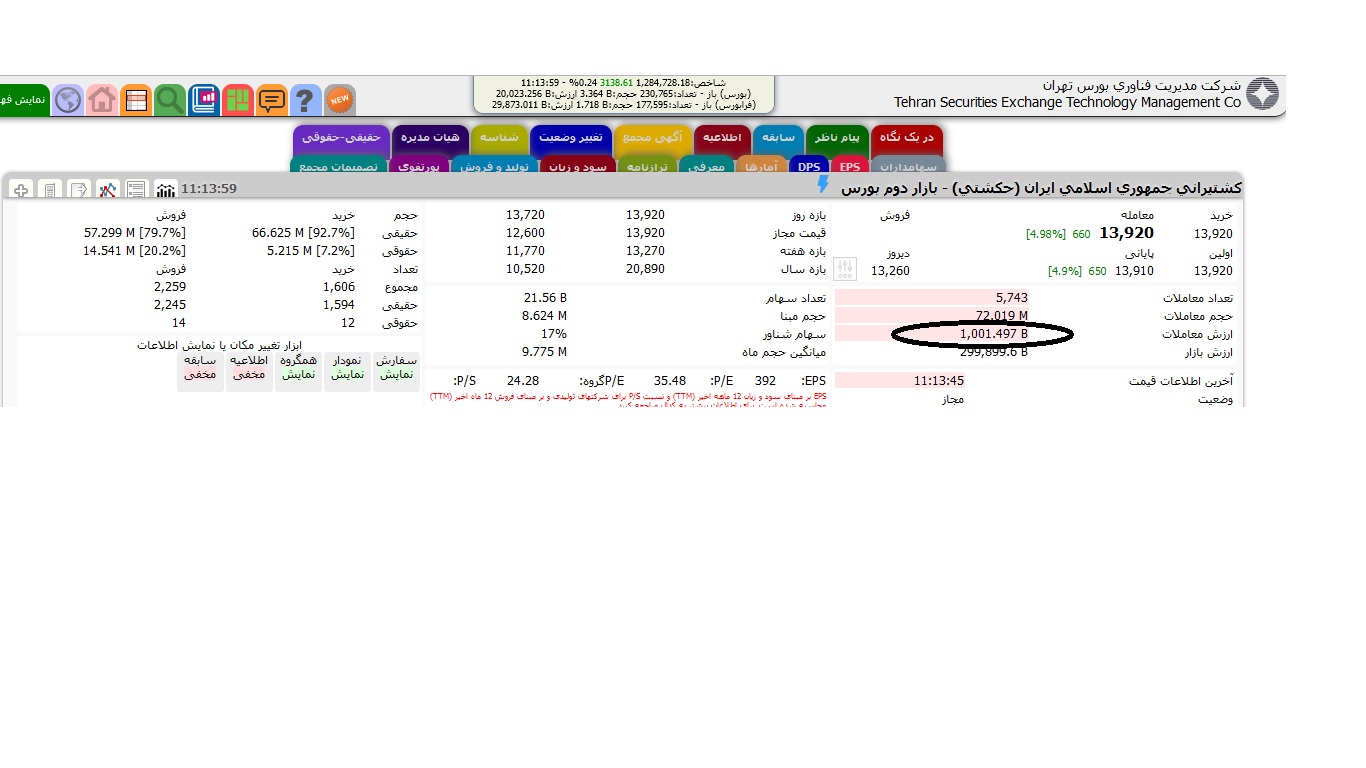1366x768 pixels.
Task: Go to the pink home icon
Action: click(102, 100)
